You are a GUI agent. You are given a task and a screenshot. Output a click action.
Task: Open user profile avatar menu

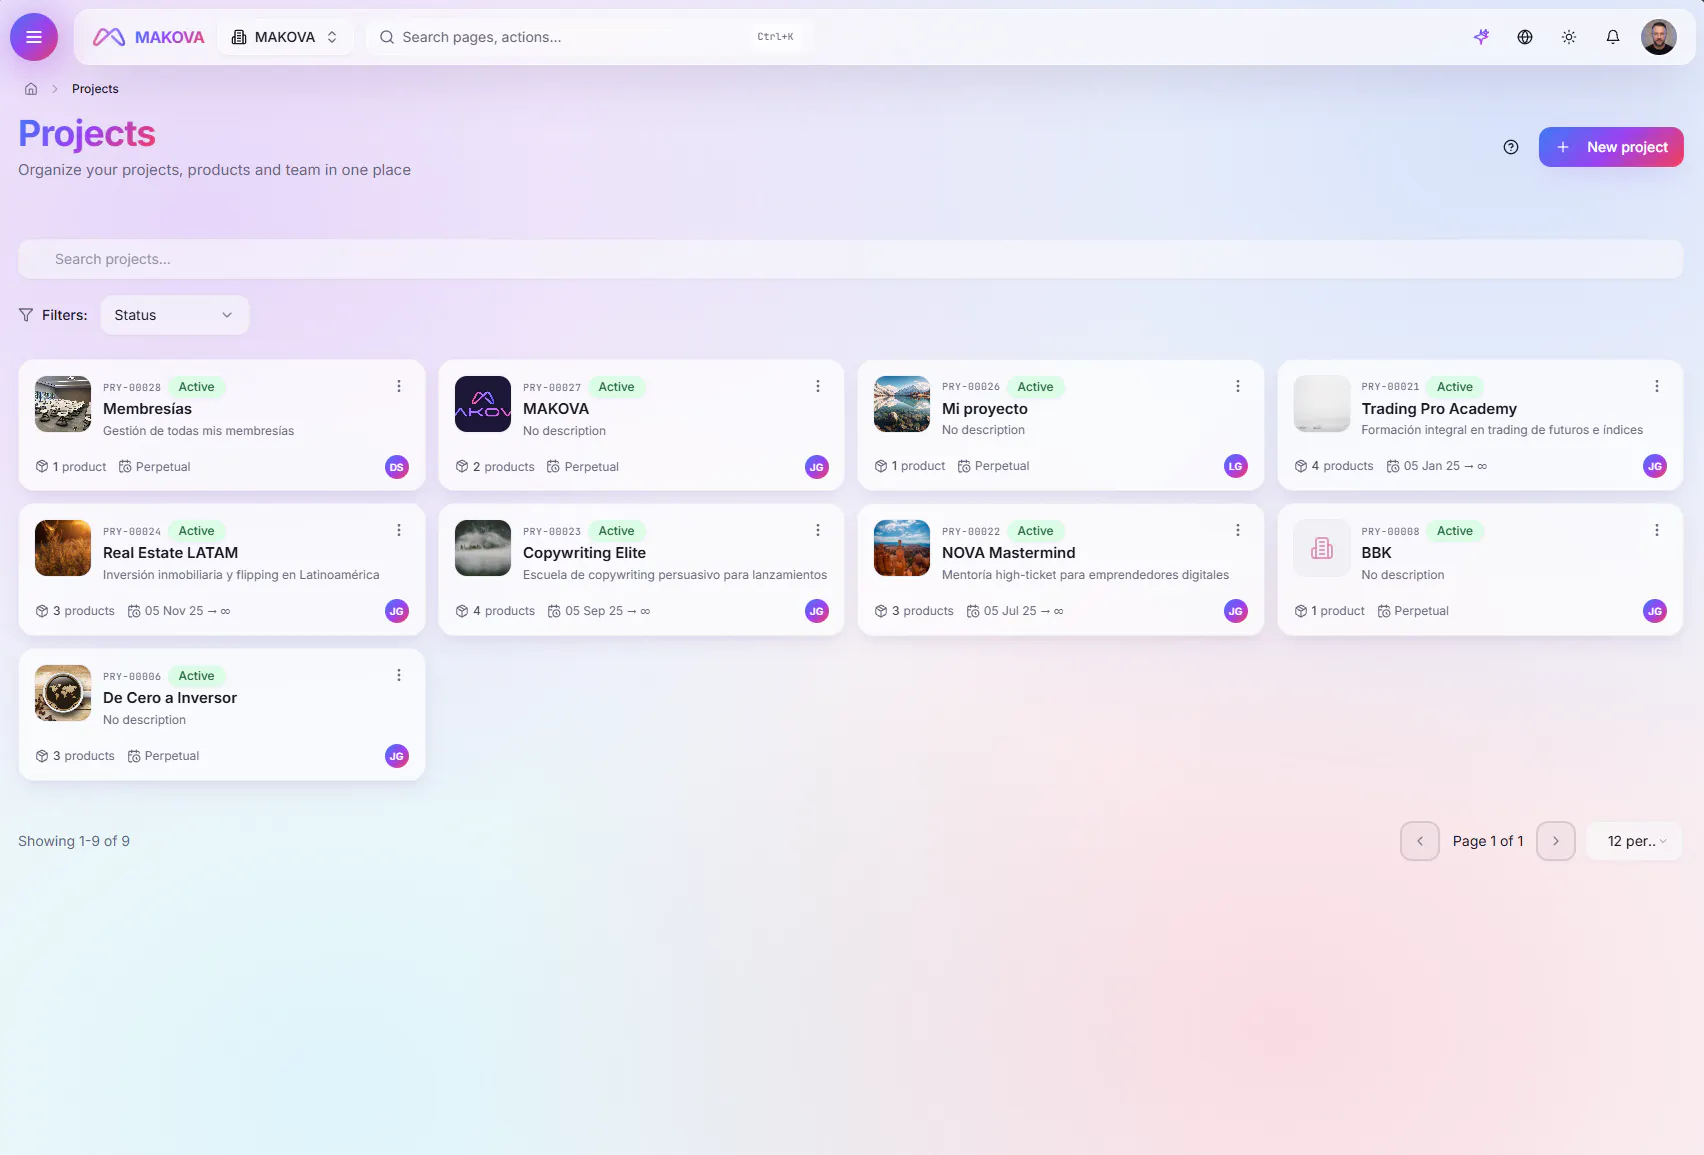(1659, 37)
